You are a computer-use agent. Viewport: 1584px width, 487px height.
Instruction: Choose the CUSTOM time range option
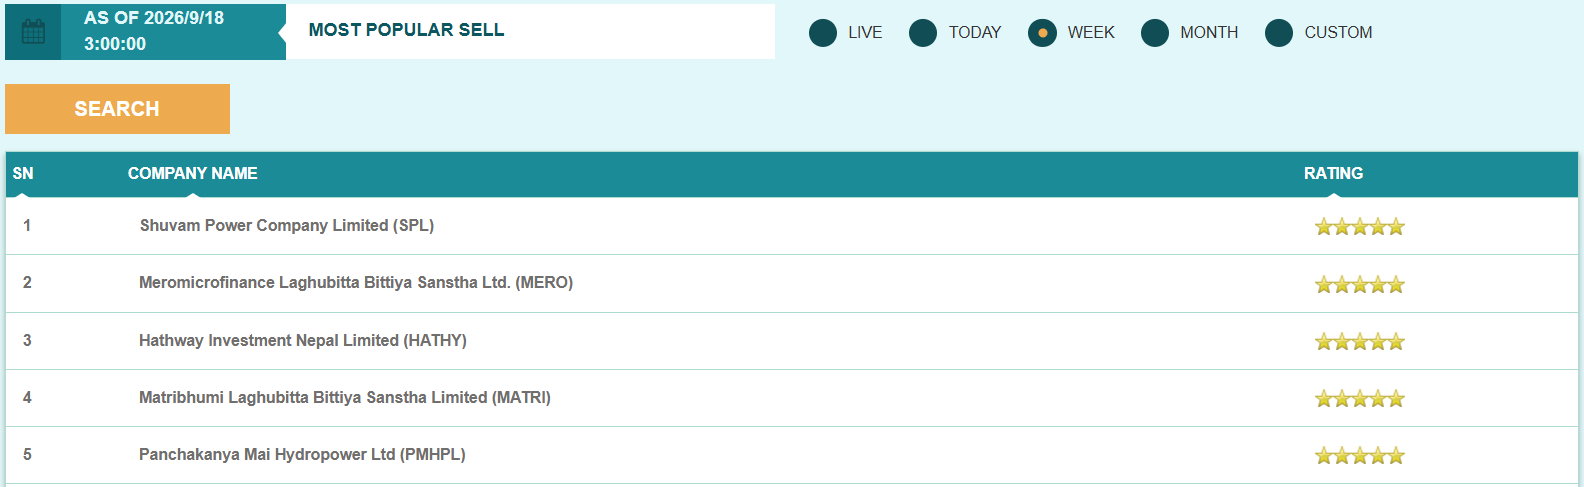1279,33
